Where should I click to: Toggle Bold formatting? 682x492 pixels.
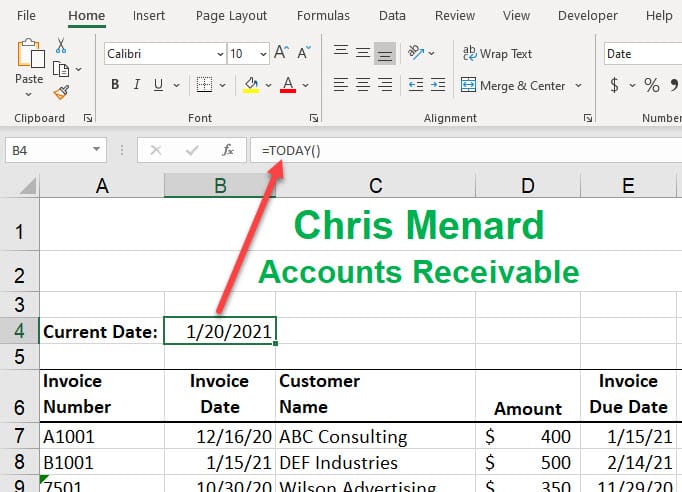coord(116,85)
